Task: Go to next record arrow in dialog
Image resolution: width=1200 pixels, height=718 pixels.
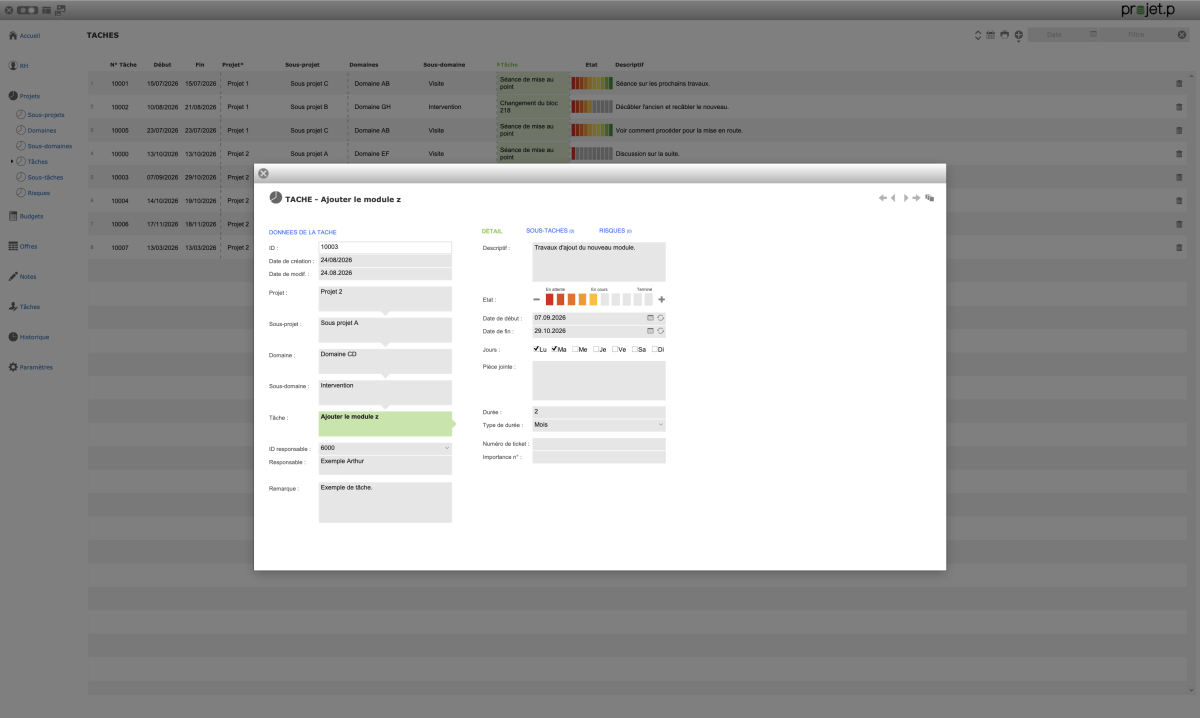Action: [x=906, y=198]
